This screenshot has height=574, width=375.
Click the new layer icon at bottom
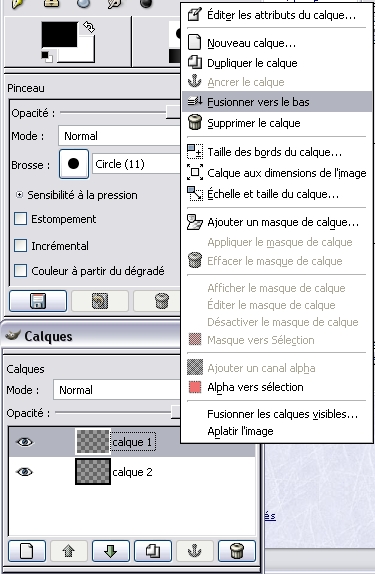coord(27,551)
